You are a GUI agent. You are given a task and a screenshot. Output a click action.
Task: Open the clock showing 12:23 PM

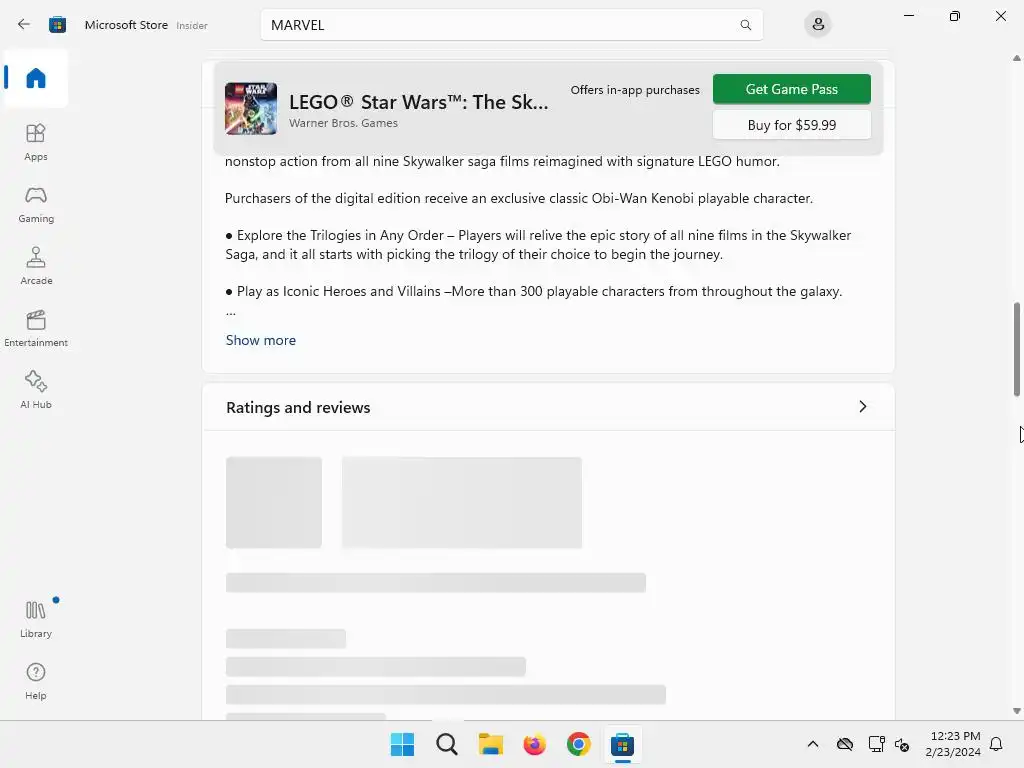point(953,744)
